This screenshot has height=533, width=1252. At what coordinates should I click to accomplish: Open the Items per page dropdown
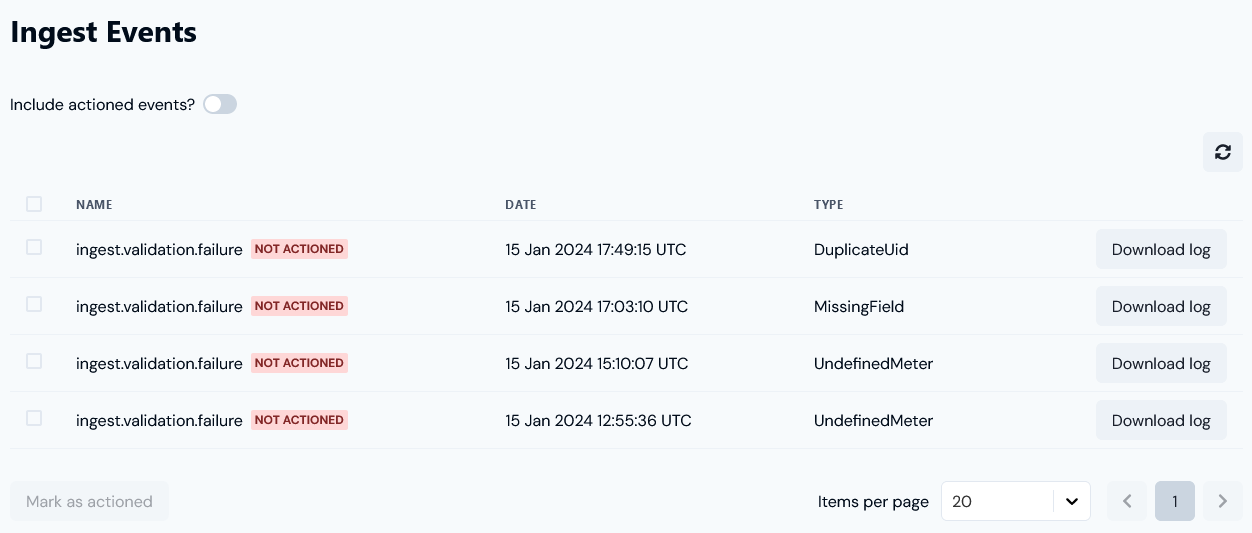(x=1015, y=501)
